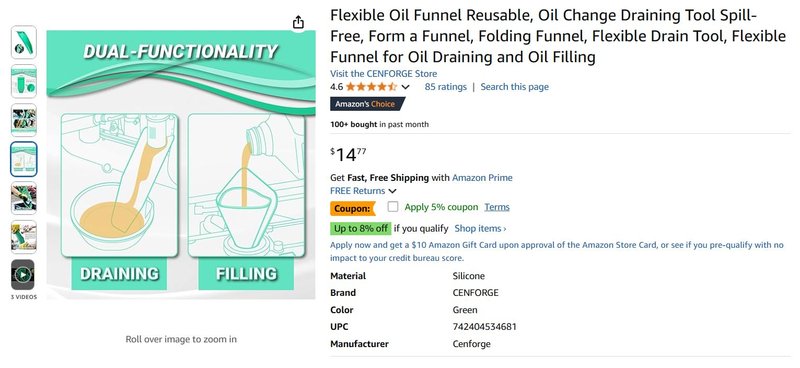Screen dimensions: 800x368
Task: Expand the FREE Returns chevron
Action: click(392, 191)
